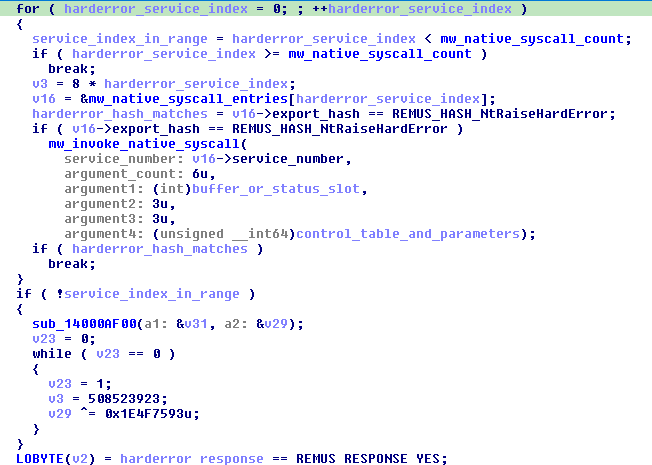Click 'v23' on the 'v23 = 0' line
652x465 pixels.
[44, 339]
